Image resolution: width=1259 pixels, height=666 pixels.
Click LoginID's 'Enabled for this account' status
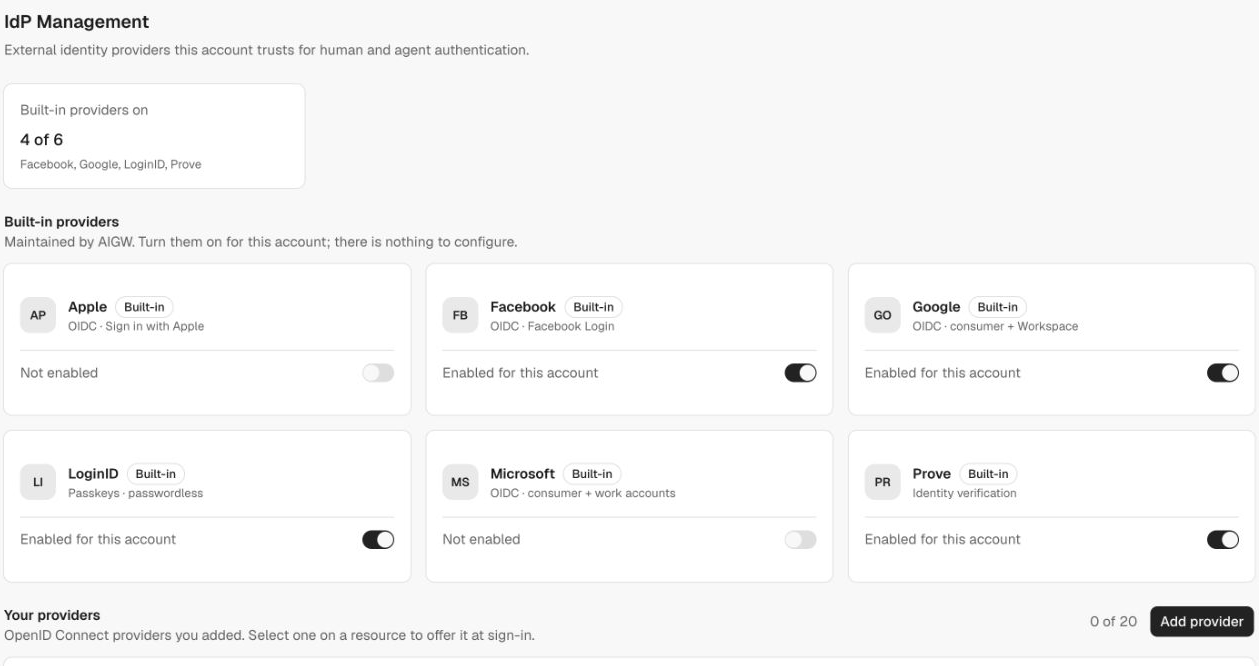point(98,539)
